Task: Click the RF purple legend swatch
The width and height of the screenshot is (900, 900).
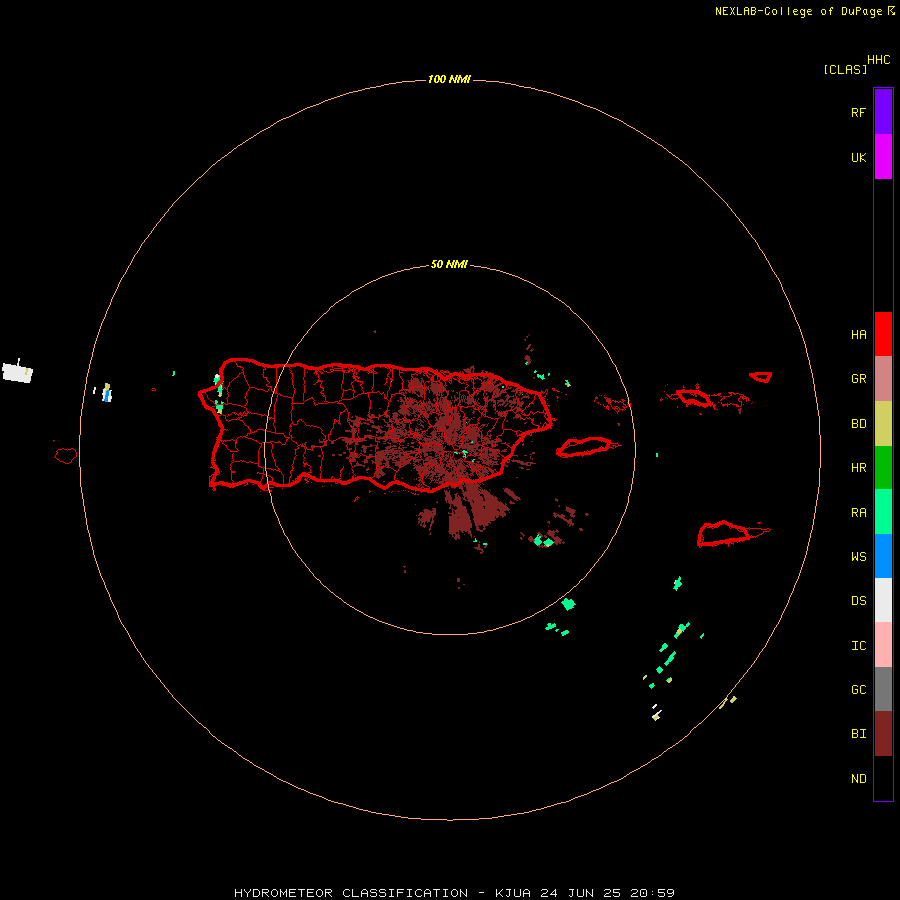Action: click(x=883, y=112)
